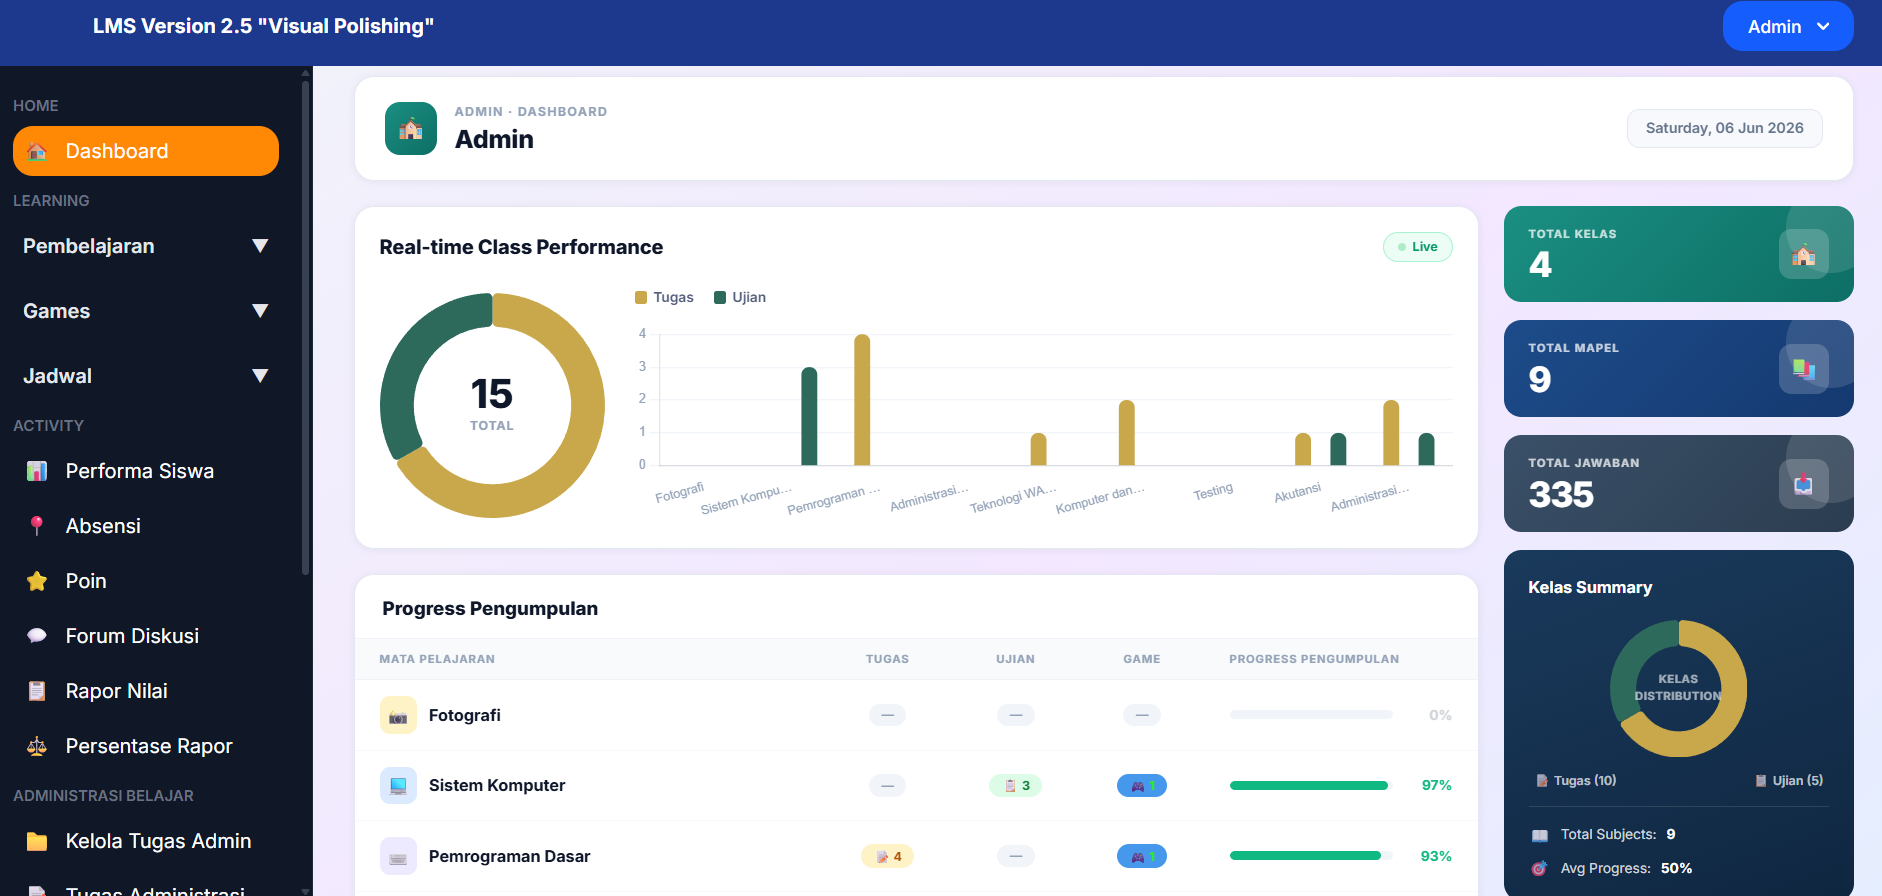
Task: Click the LMS Version 2.5 title
Action: click(x=264, y=26)
